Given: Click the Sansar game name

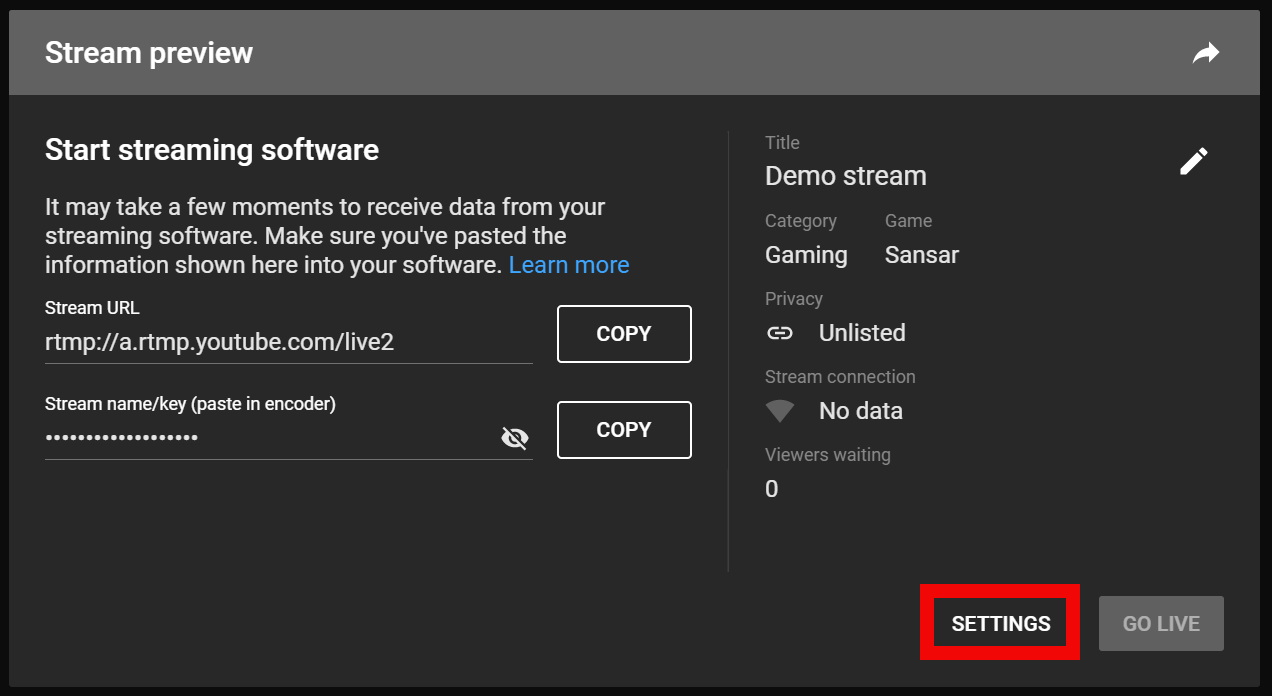Looking at the screenshot, I should pyautogui.click(x=921, y=255).
